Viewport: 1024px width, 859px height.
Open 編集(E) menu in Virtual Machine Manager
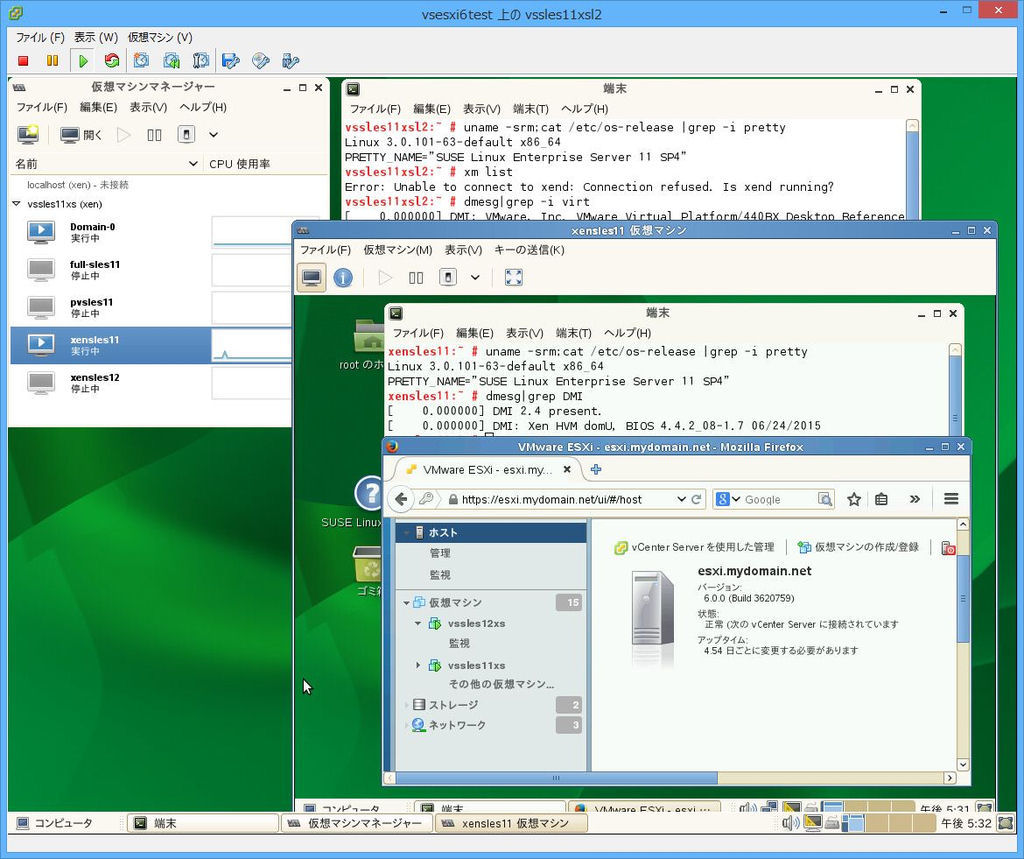[99, 107]
